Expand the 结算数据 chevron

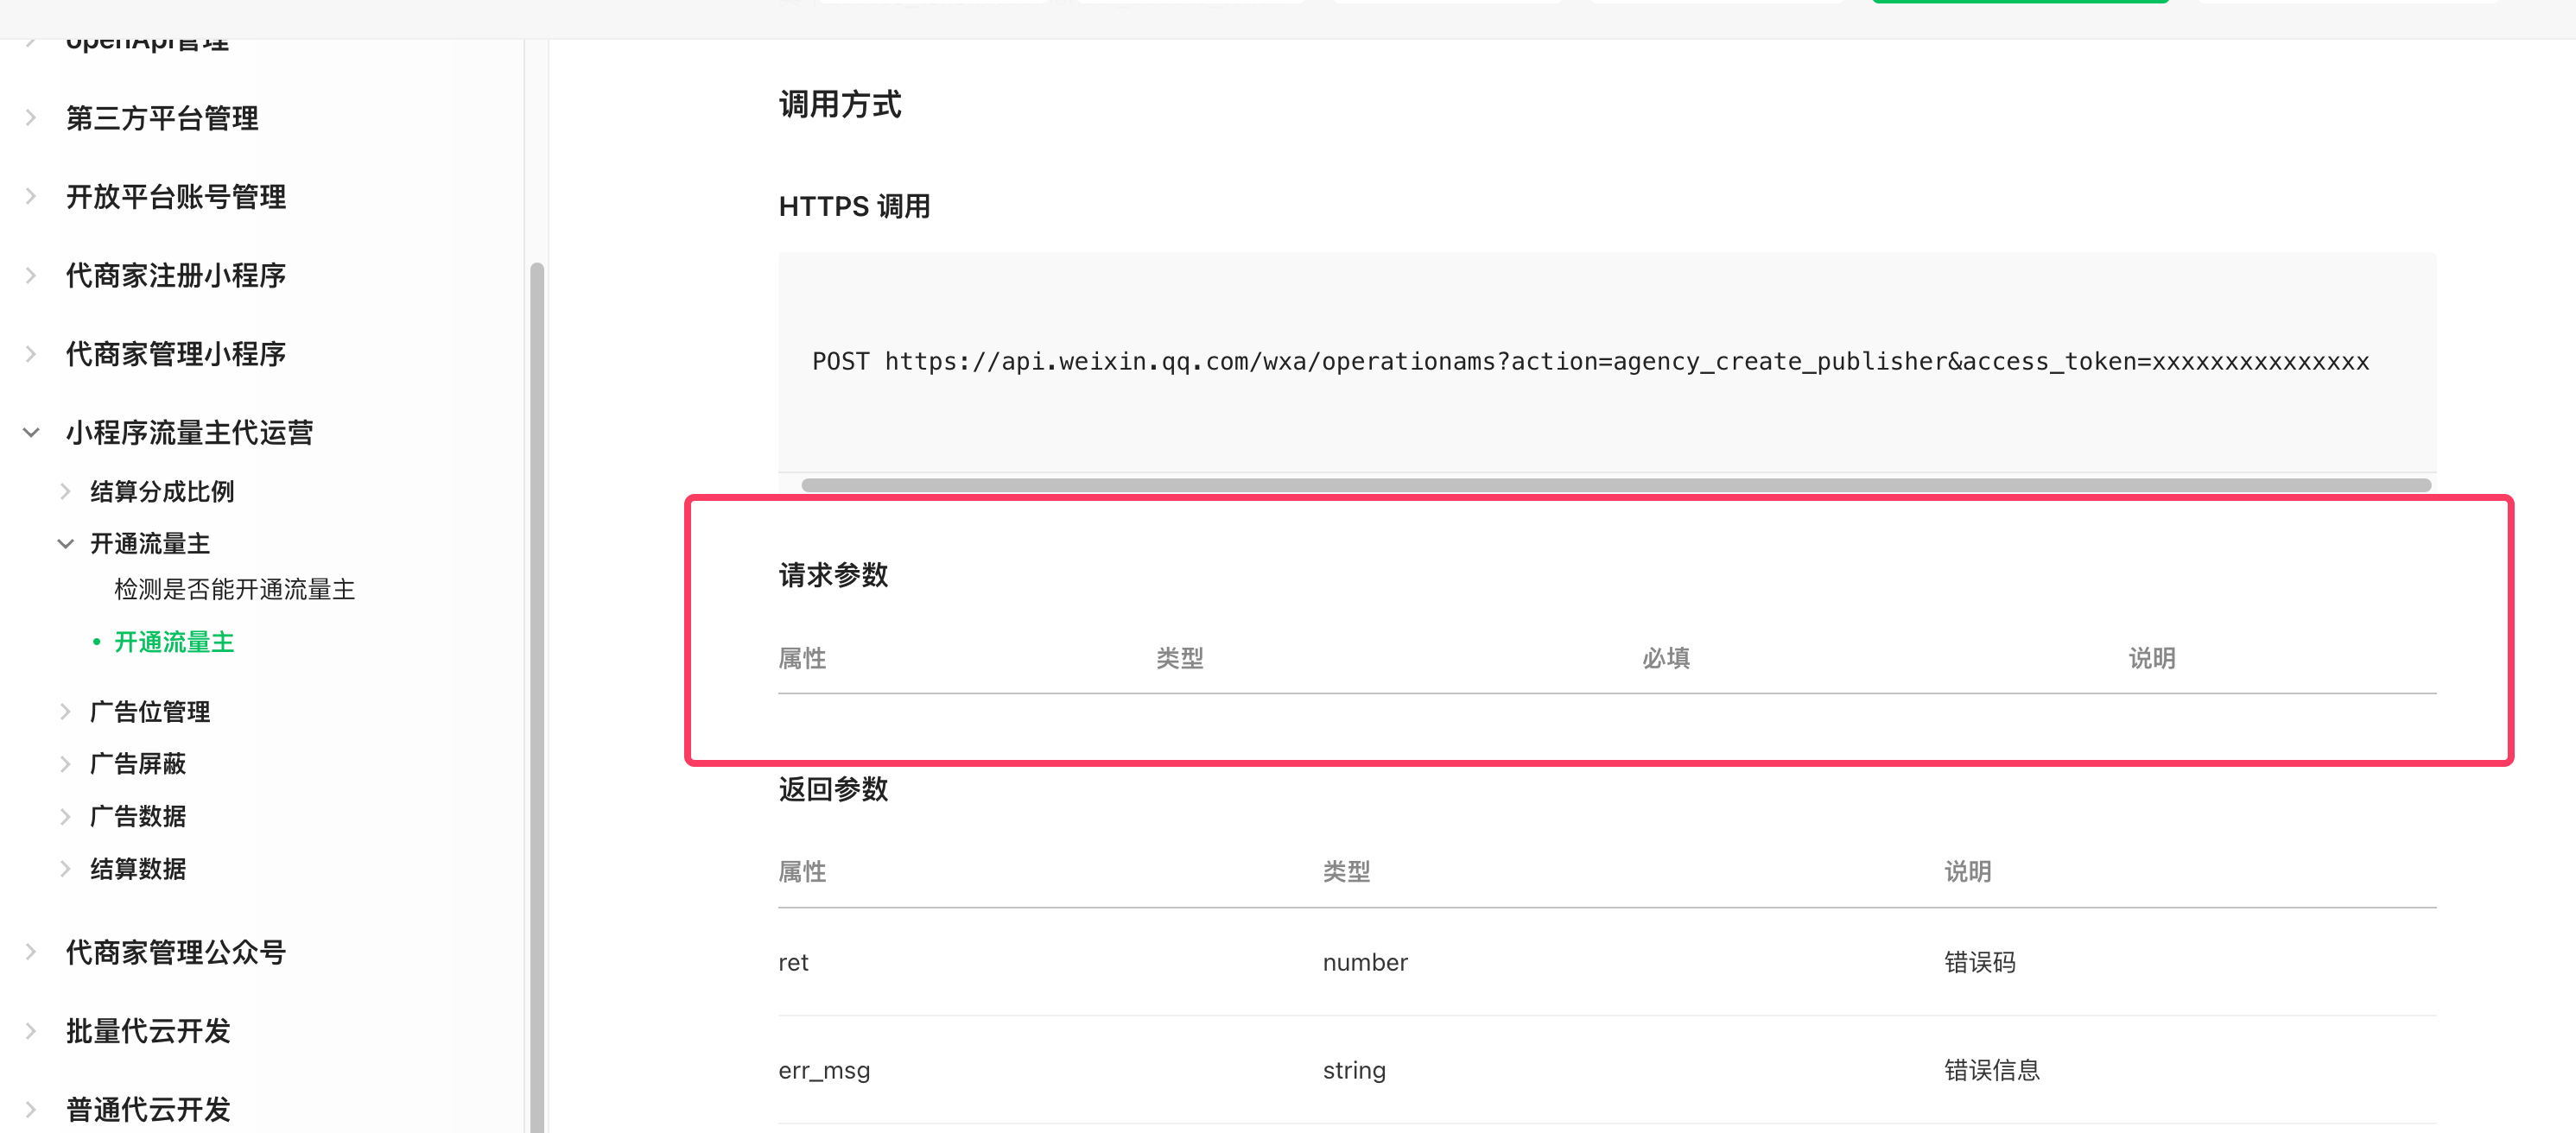[65, 869]
